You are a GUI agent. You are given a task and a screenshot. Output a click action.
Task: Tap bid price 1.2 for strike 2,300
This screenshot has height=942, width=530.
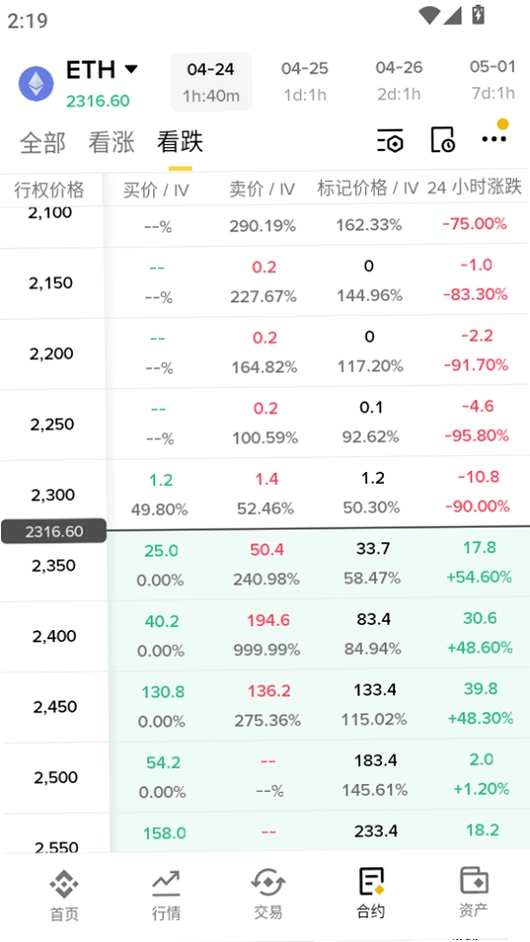[160, 480]
